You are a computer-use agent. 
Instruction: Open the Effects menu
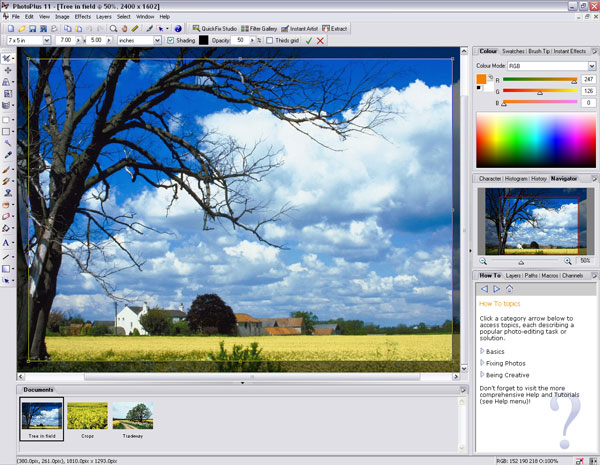click(x=82, y=17)
